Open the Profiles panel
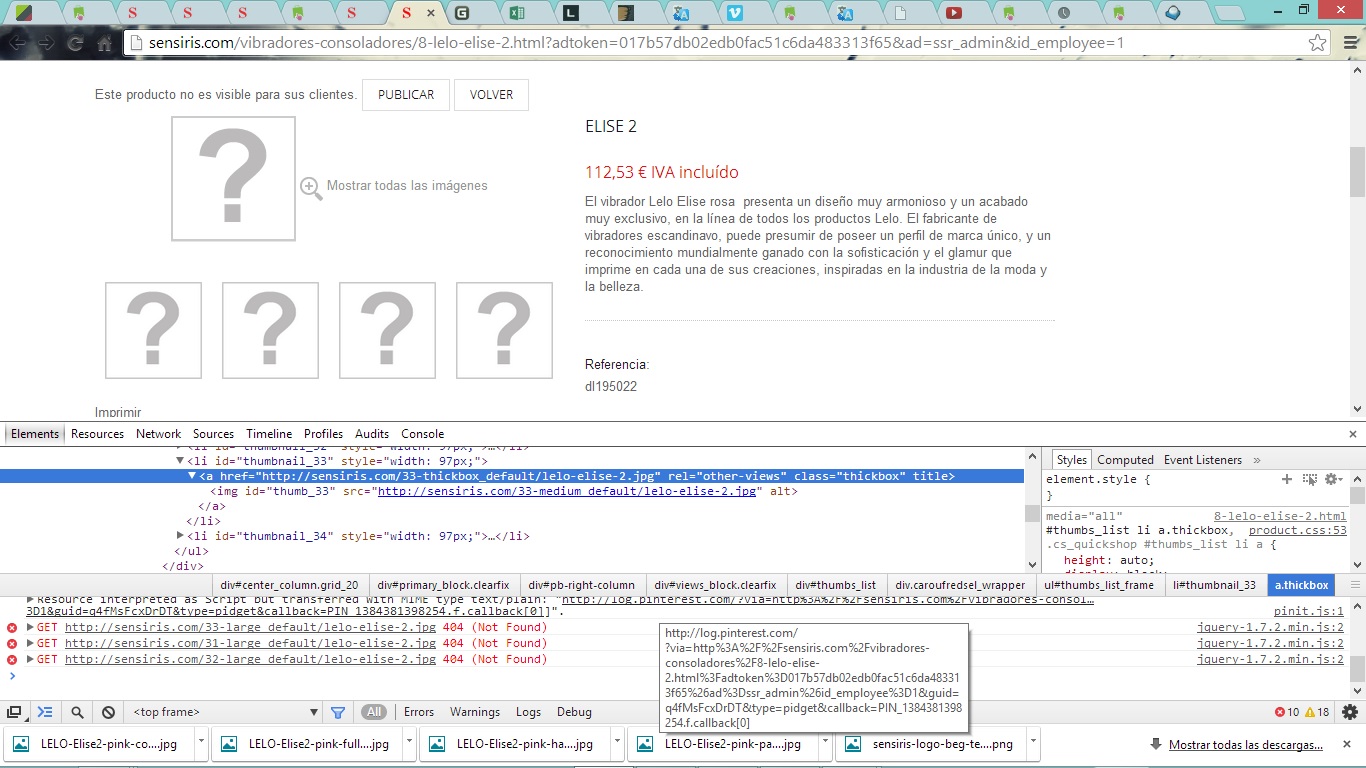This screenshot has width=1366, height=768. (324, 434)
